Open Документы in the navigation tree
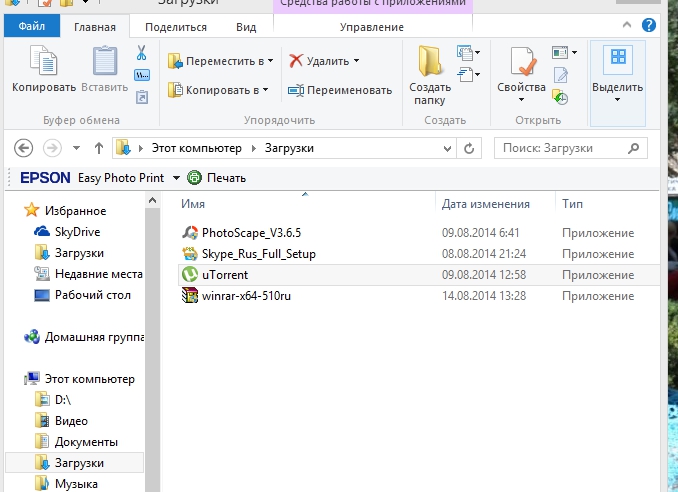This screenshot has width=678, height=492. (86, 441)
